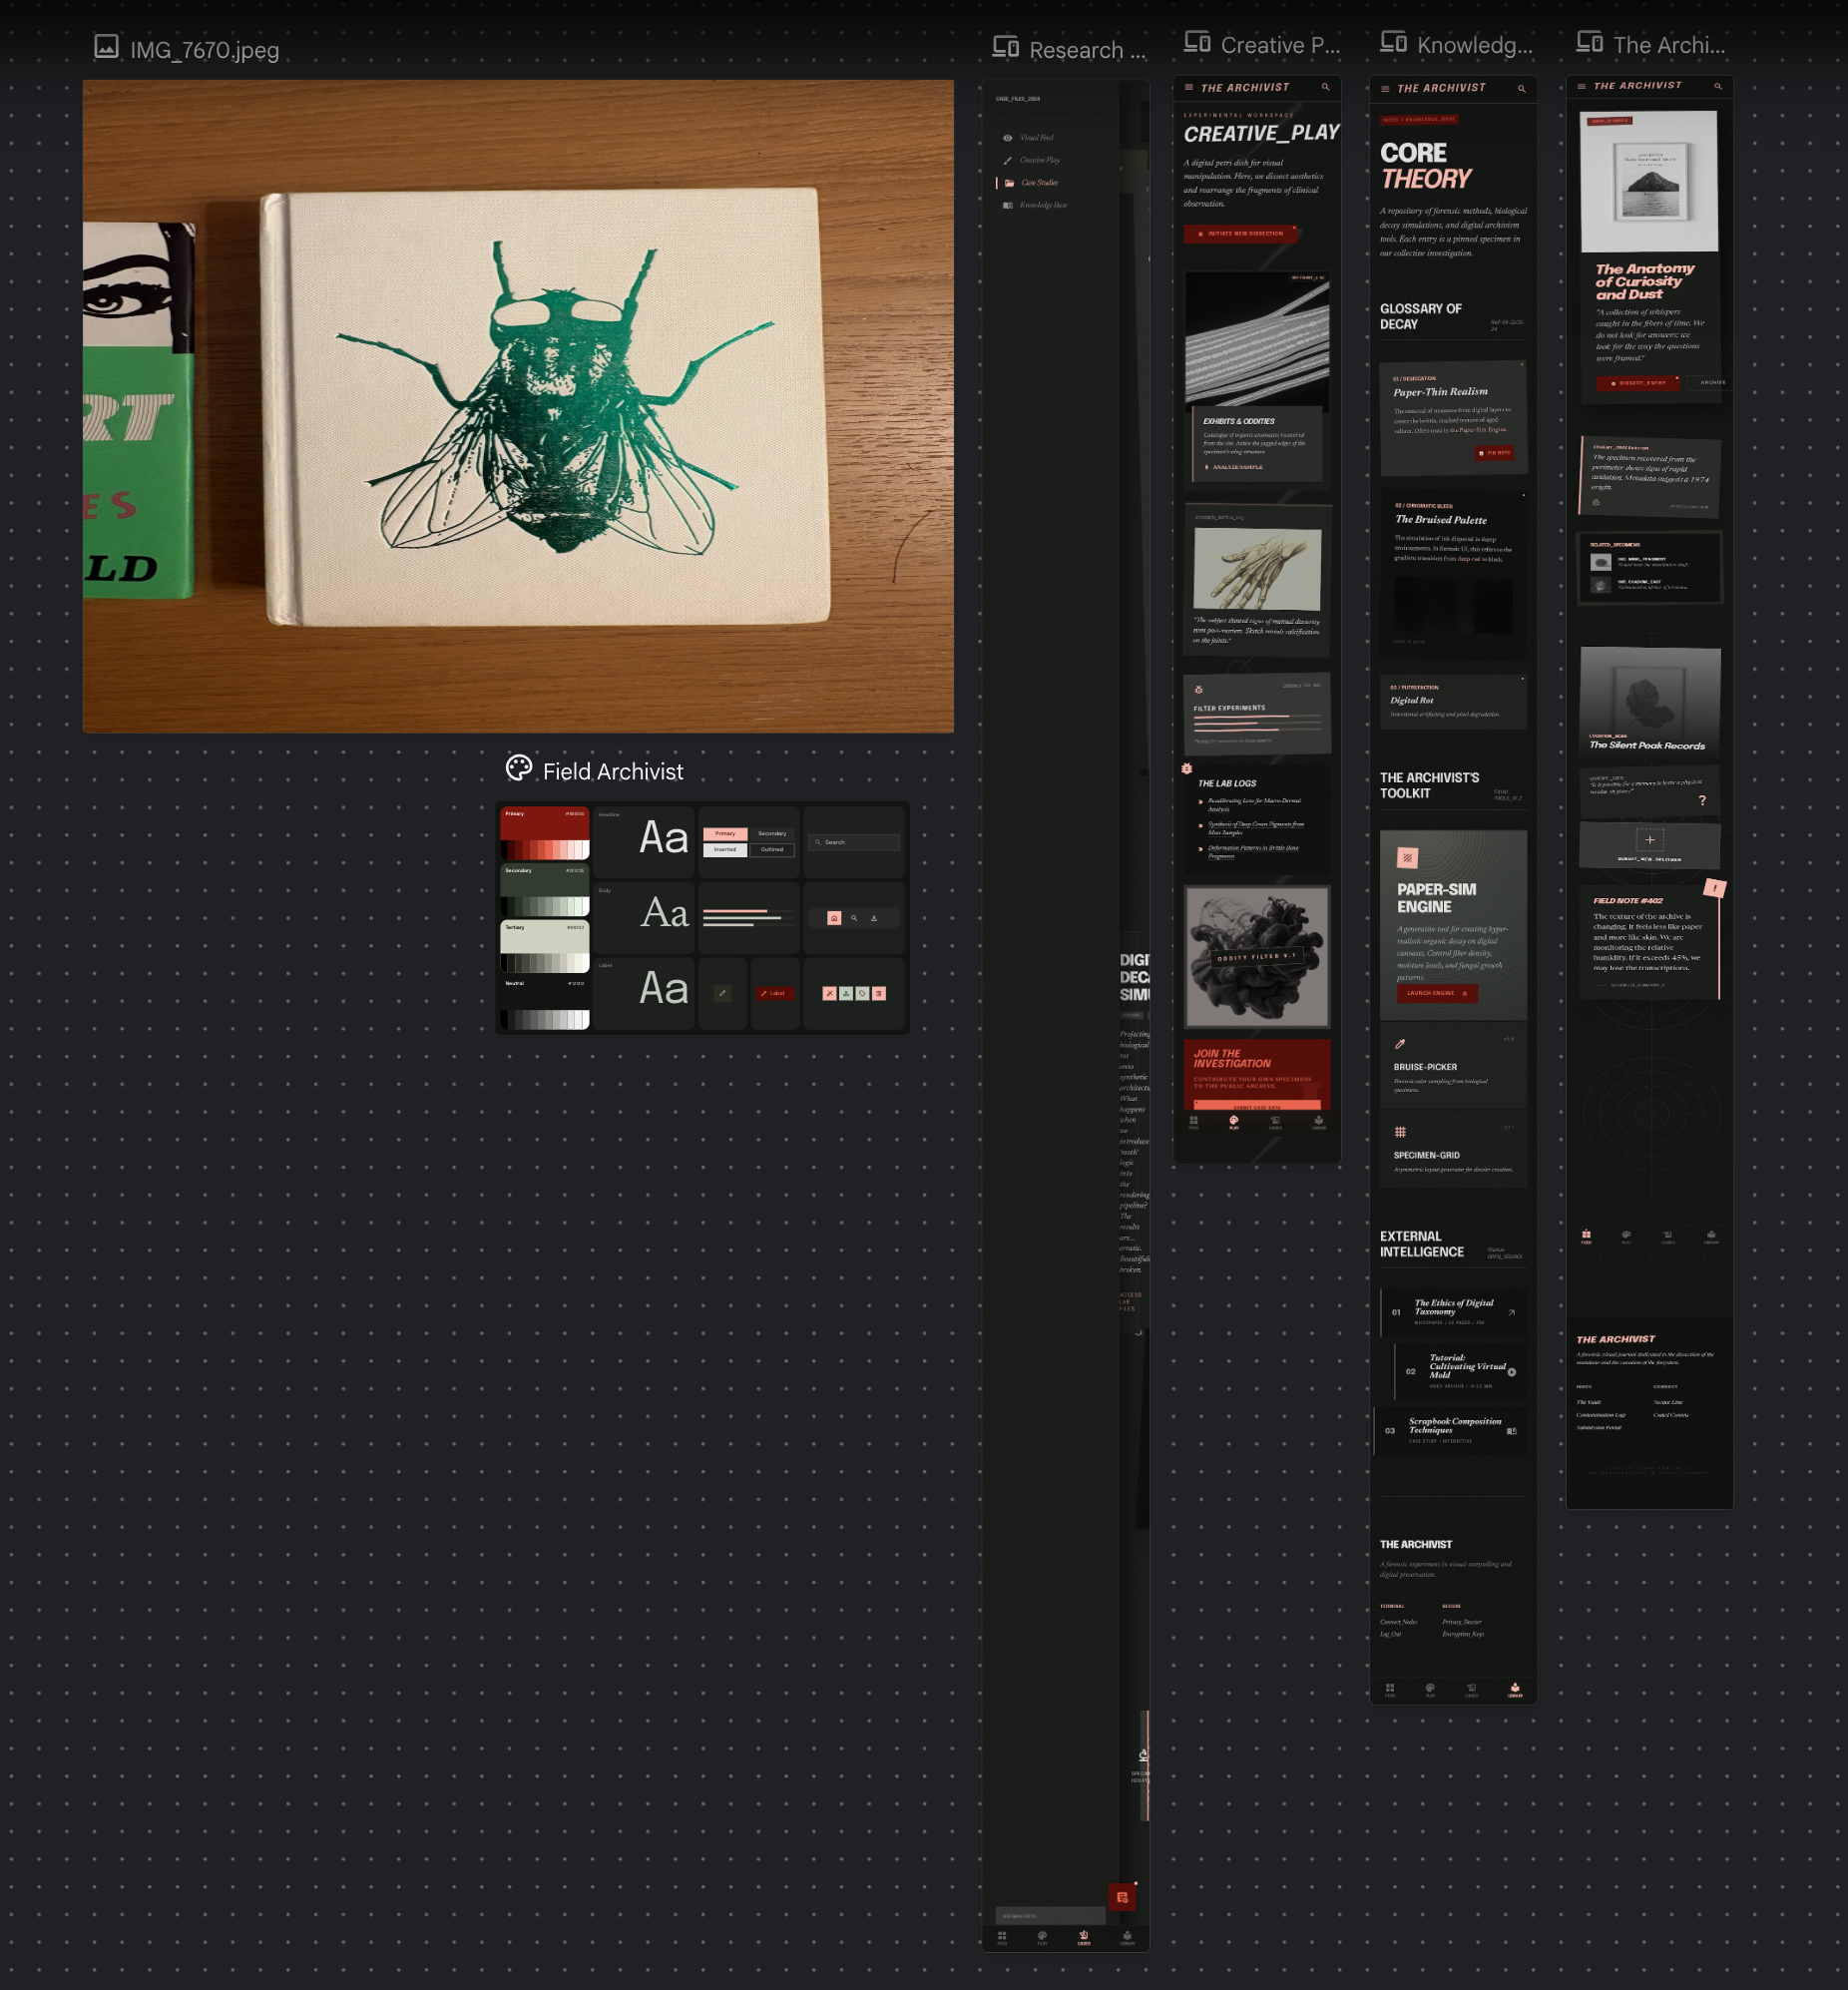Click the play icon on Tutorial: Cultivating Virtual Mold
The width and height of the screenshot is (1848, 1990).
point(1511,1372)
